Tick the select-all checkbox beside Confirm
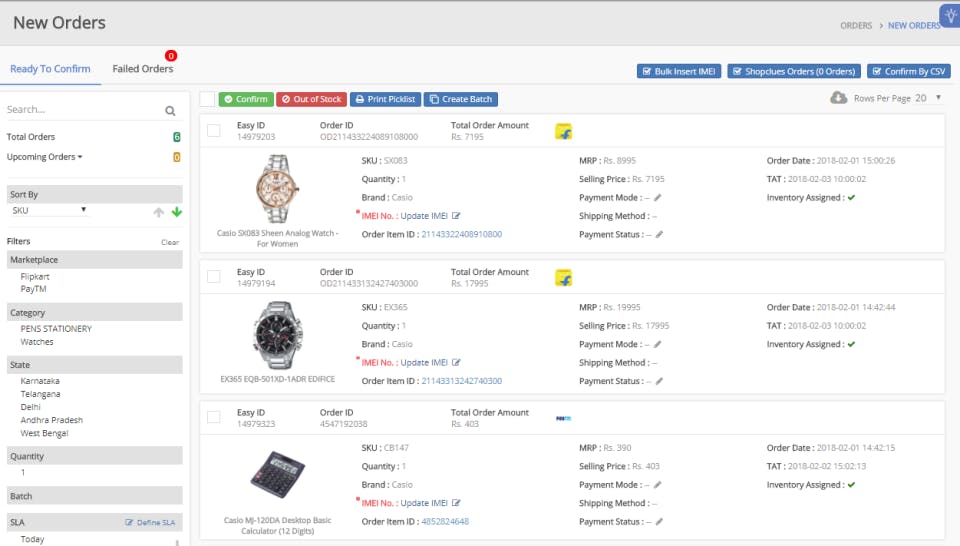 (207, 99)
